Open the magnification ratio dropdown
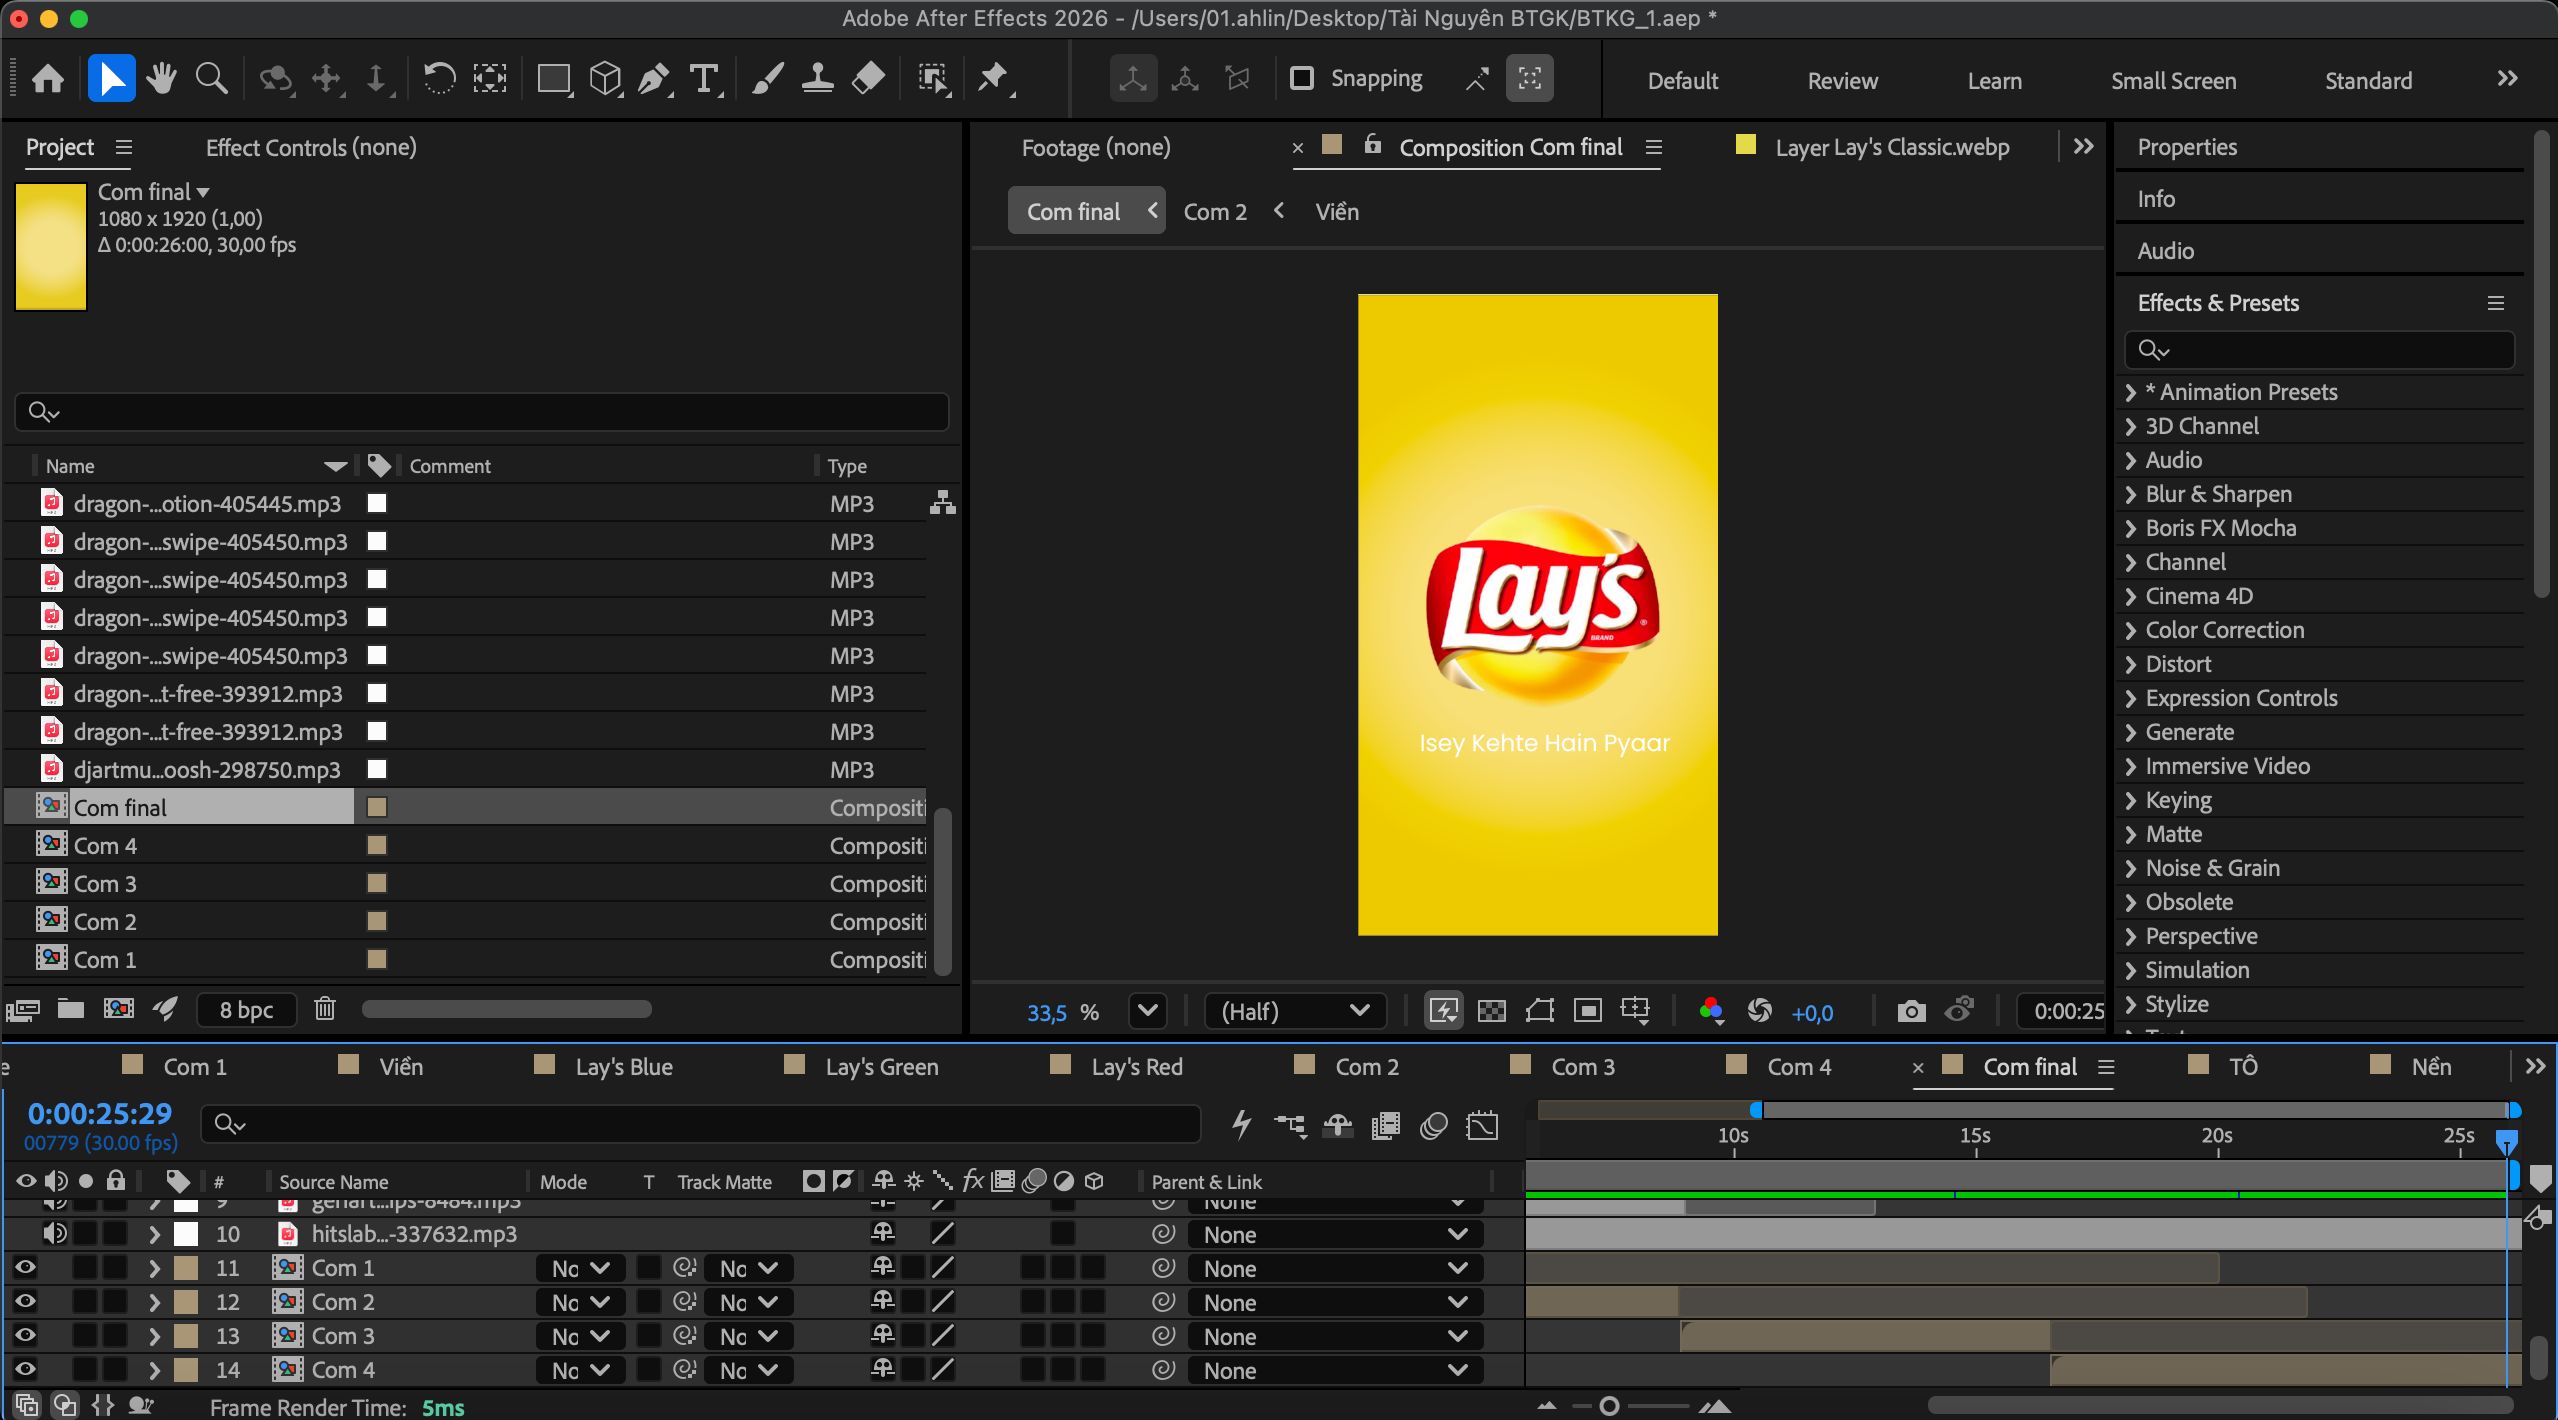Viewport: 2558px width, 1420px height. pyautogui.click(x=1147, y=1011)
